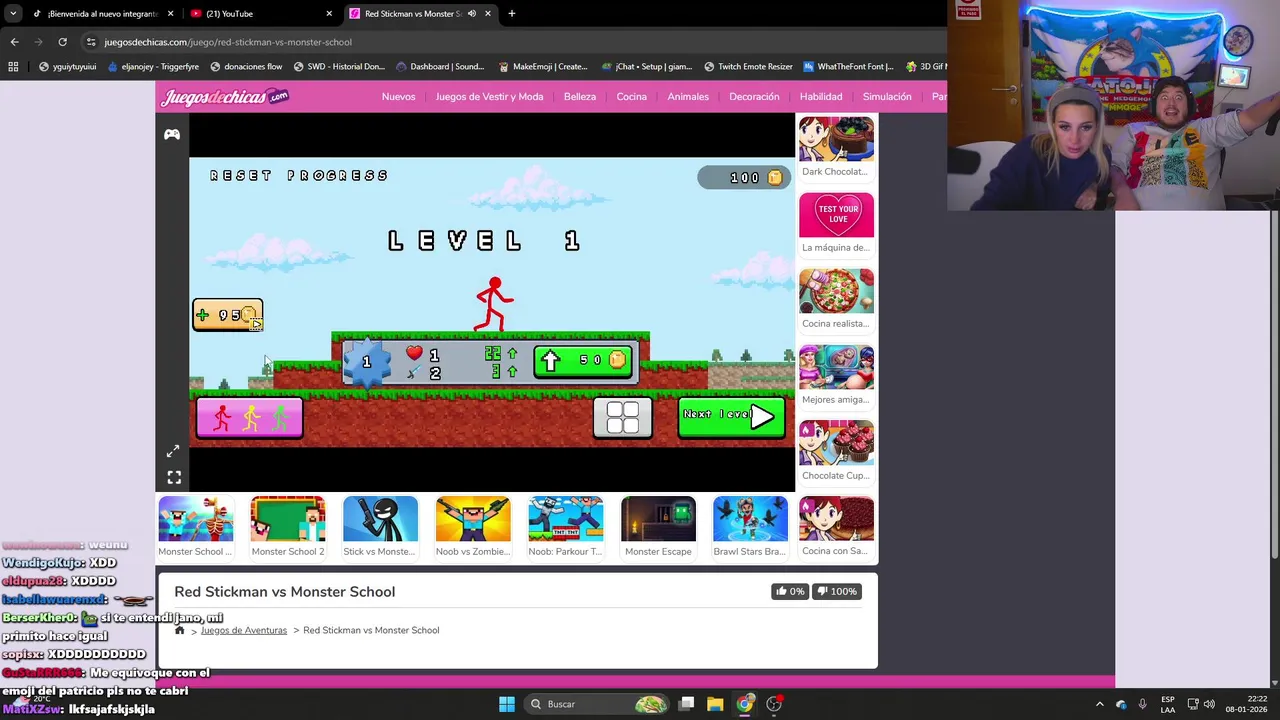Switch to the YouTube browser tab
This screenshot has height=720, width=1280.
point(262,14)
